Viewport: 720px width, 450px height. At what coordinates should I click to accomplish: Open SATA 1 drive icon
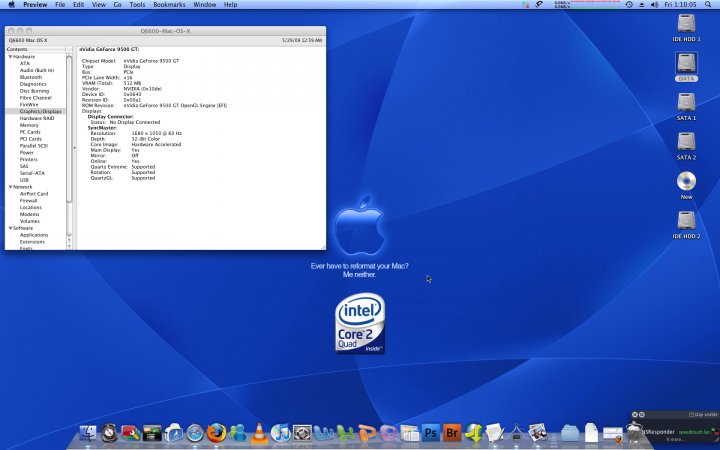(x=686, y=107)
